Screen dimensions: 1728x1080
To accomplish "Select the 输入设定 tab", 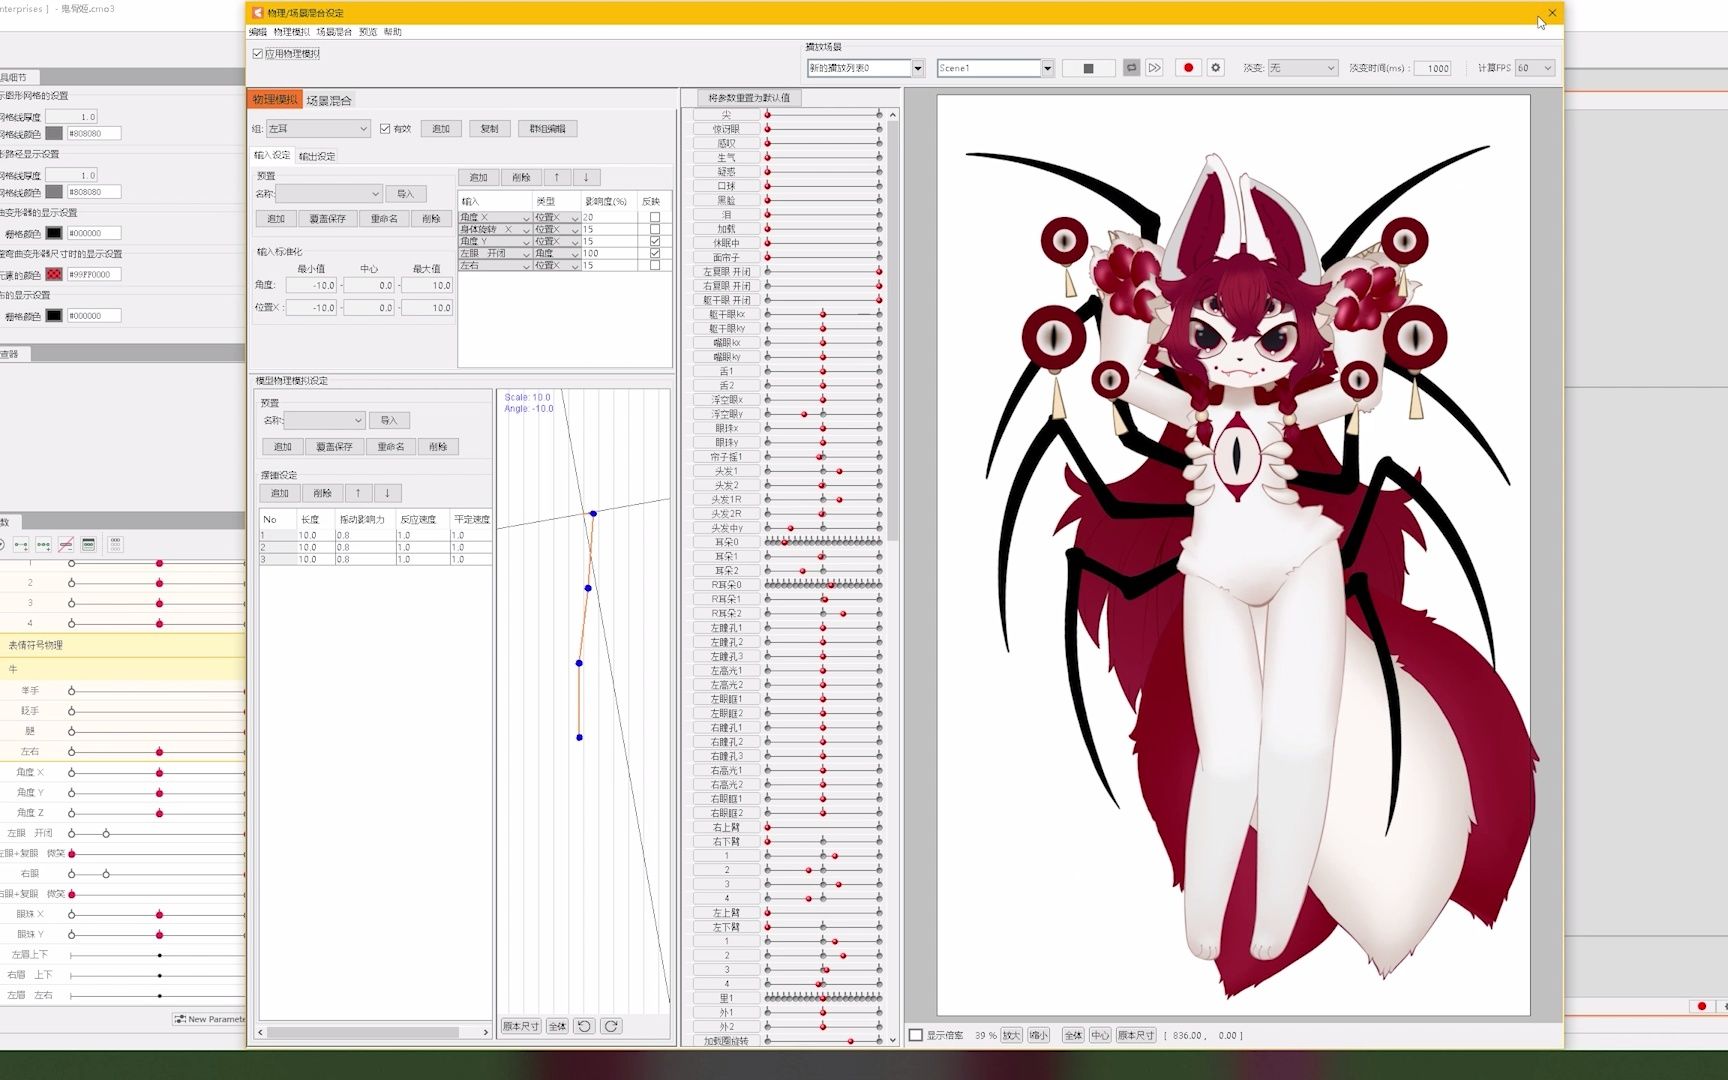I will [x=271, y=155].
